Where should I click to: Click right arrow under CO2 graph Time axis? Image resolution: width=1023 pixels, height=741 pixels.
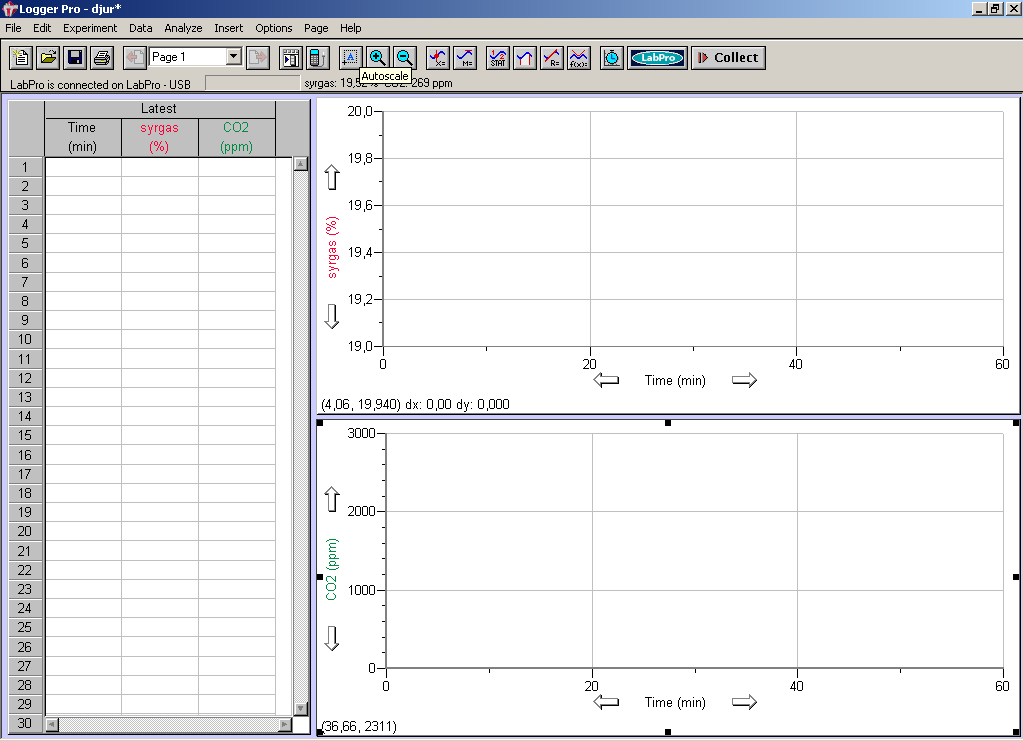744,702
